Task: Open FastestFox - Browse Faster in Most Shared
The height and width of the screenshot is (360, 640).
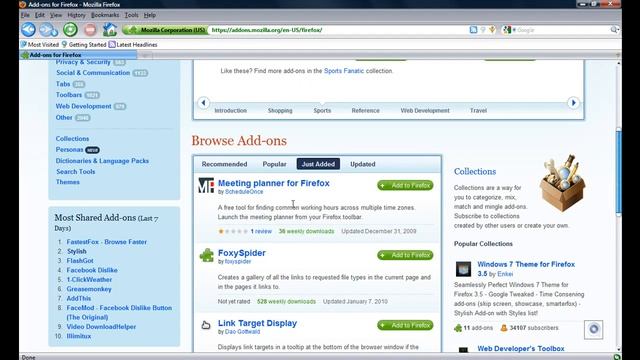Action: [107, 242]
